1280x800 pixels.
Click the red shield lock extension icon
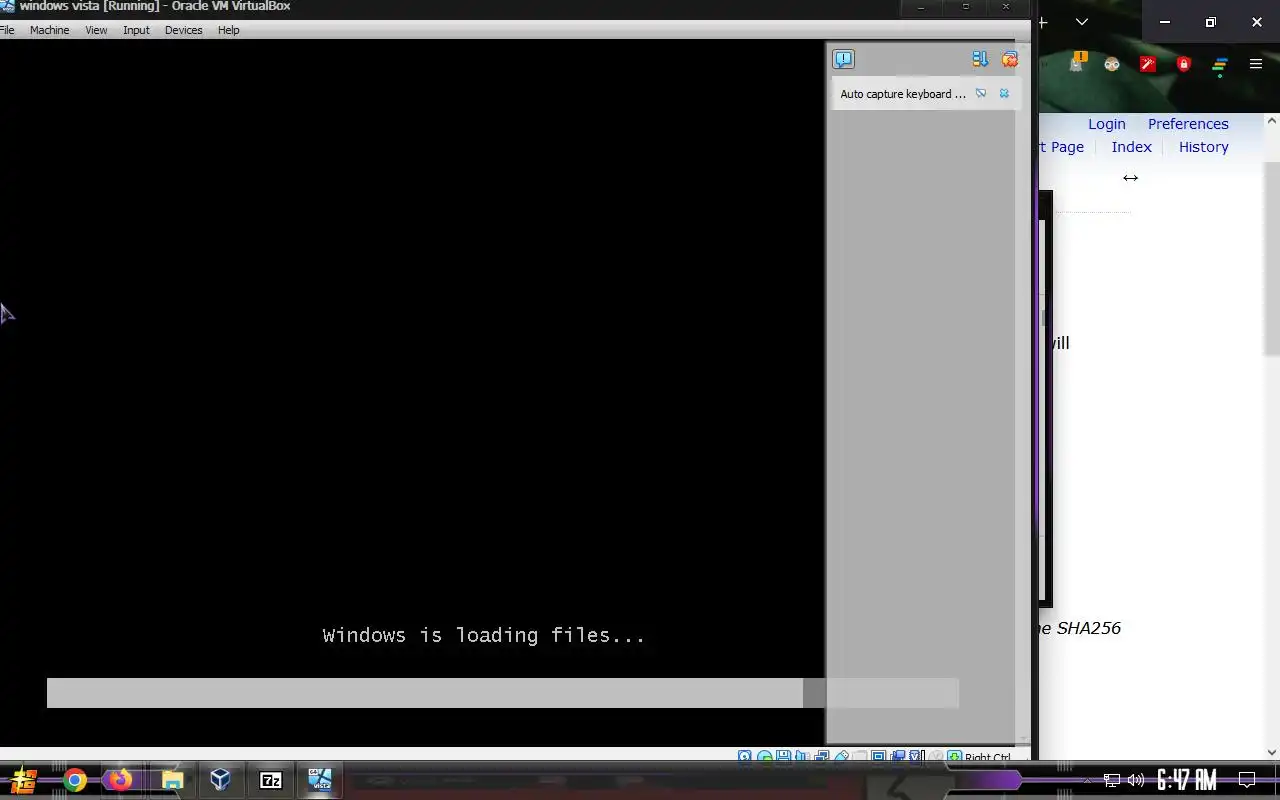[x=1184, y=64]
